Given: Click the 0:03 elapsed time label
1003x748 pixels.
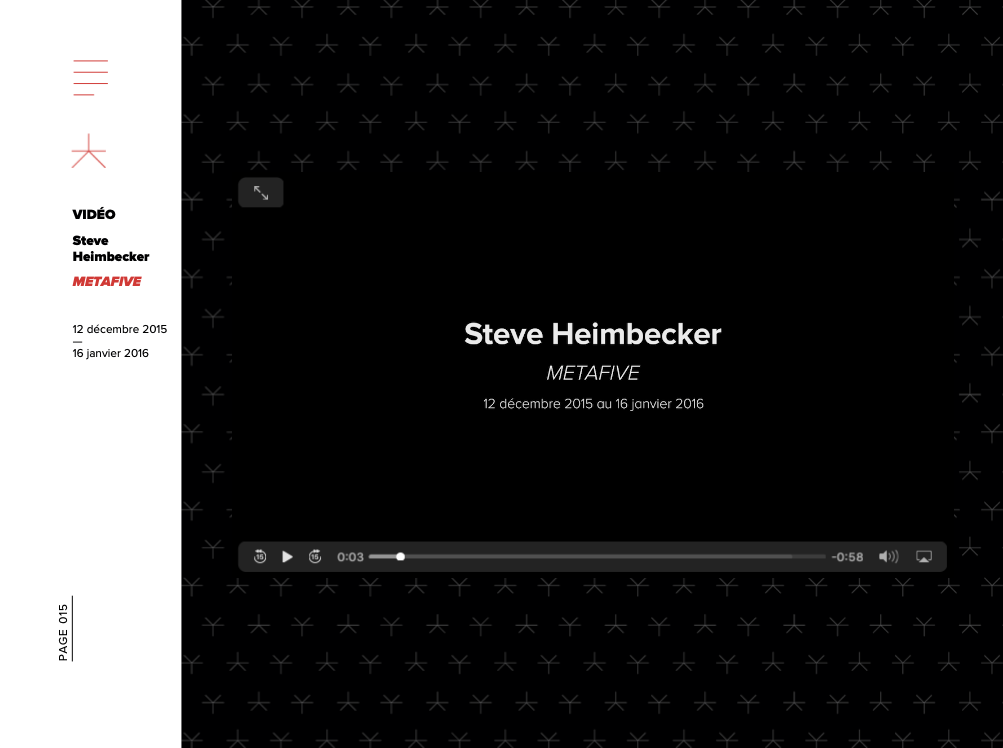Looking at the screenshot, I should pos(350,557).
